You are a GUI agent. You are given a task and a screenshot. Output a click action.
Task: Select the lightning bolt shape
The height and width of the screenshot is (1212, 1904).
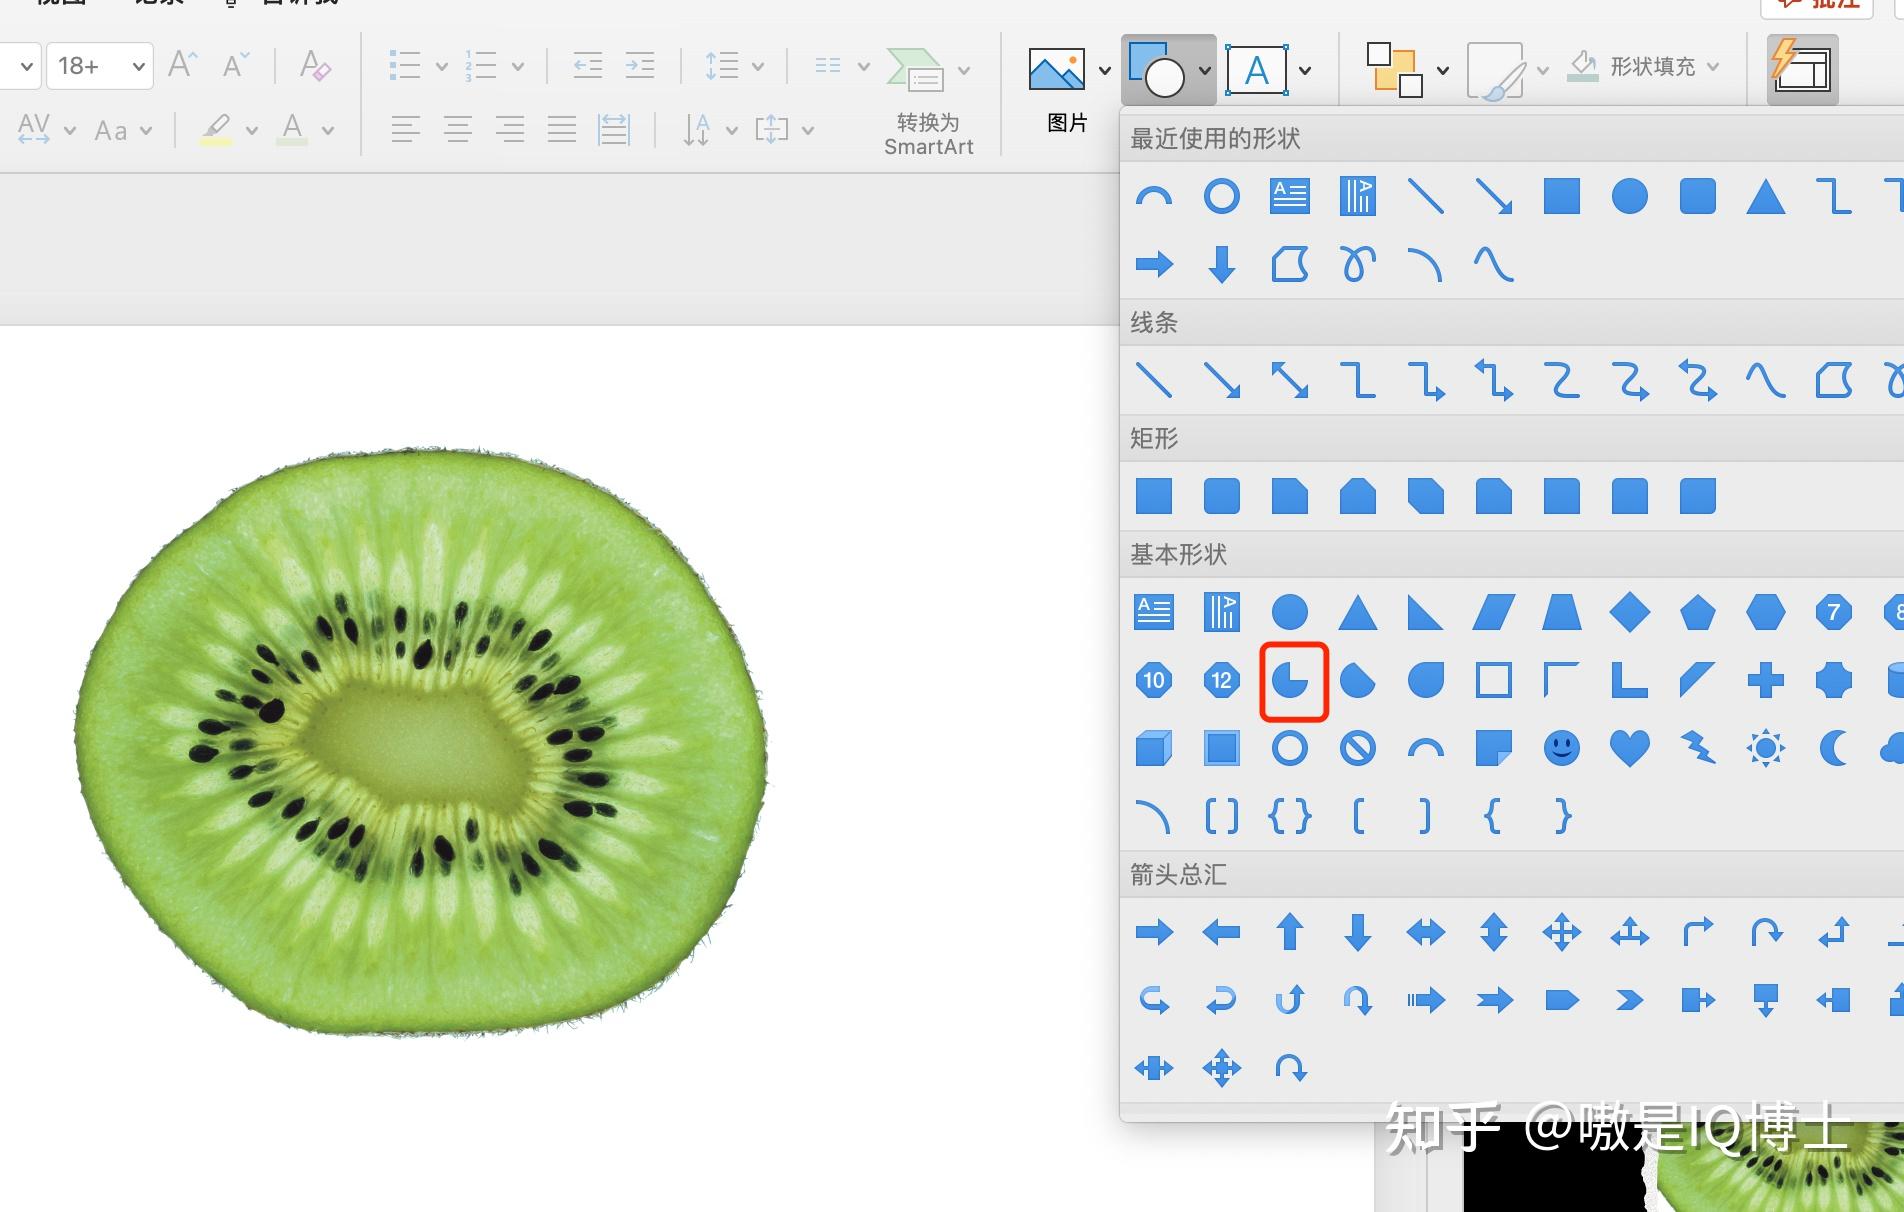pyautogui.click(x=1698, y=748)
